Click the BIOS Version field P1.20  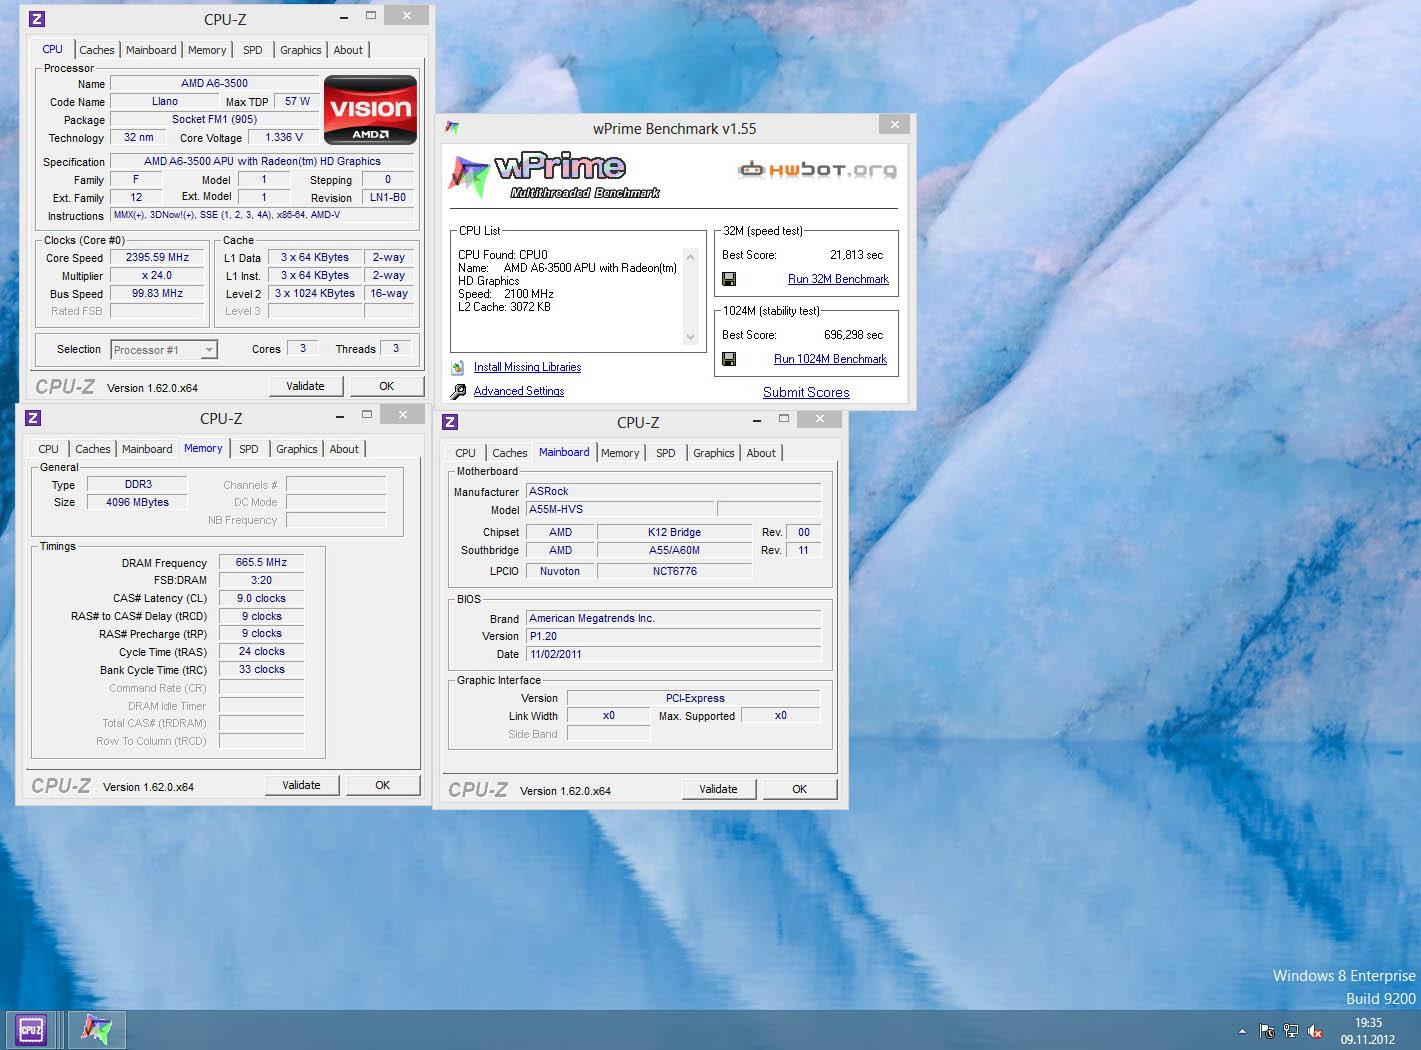tap(673, 636)
